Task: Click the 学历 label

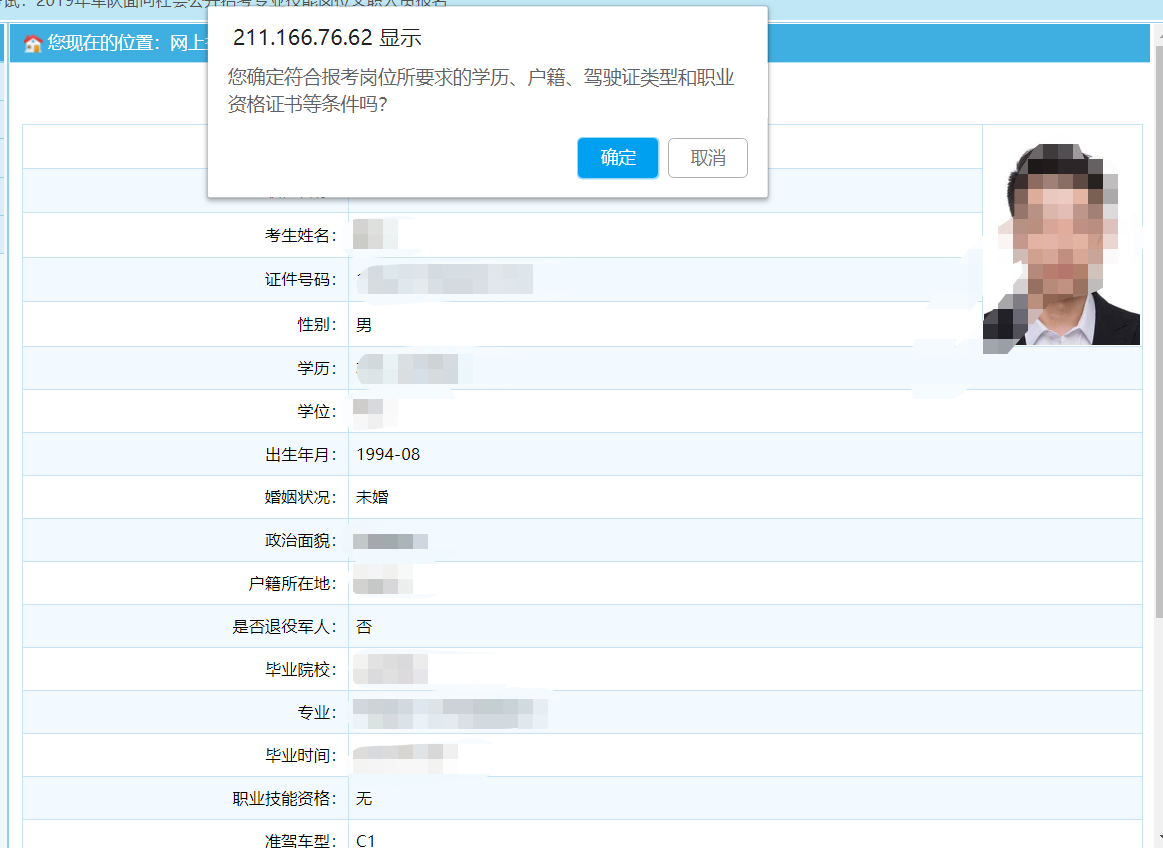Action: pyautogui.click(x=317, y=368)
